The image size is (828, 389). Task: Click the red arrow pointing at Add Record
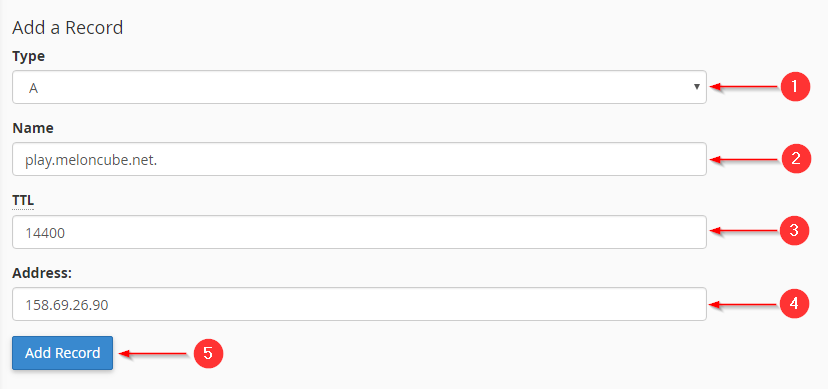coord(153,354)
